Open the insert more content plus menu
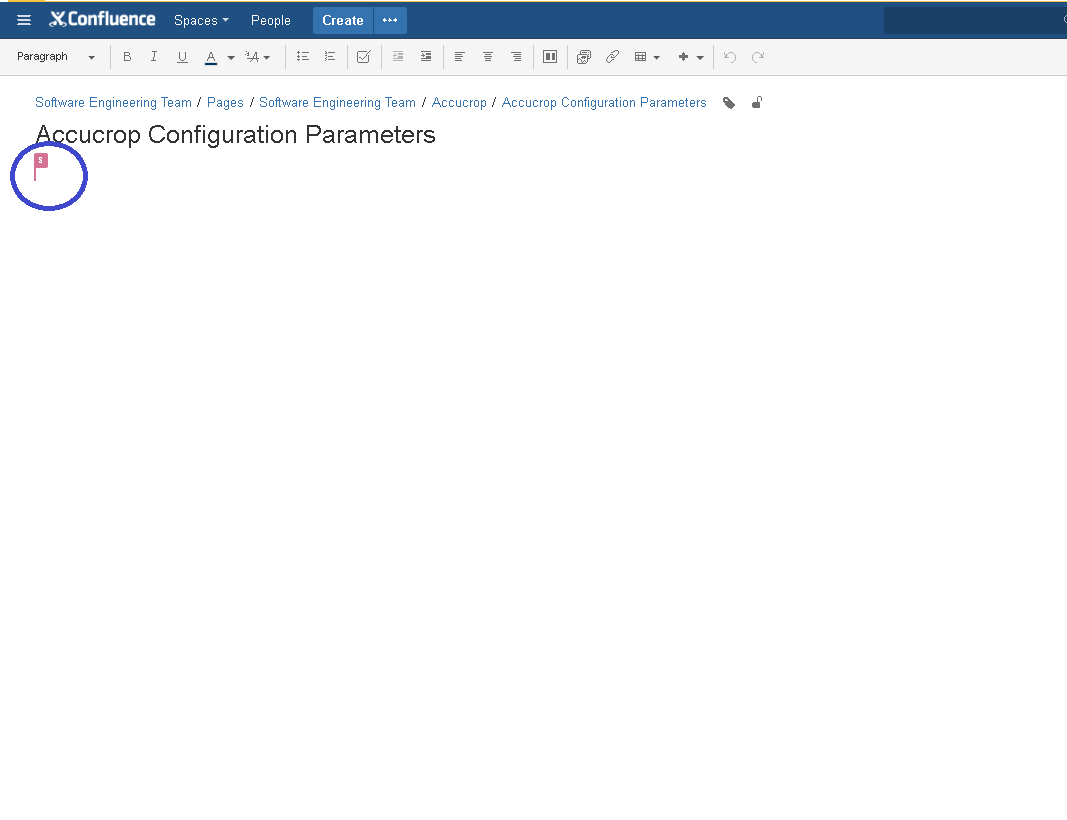 691,57
